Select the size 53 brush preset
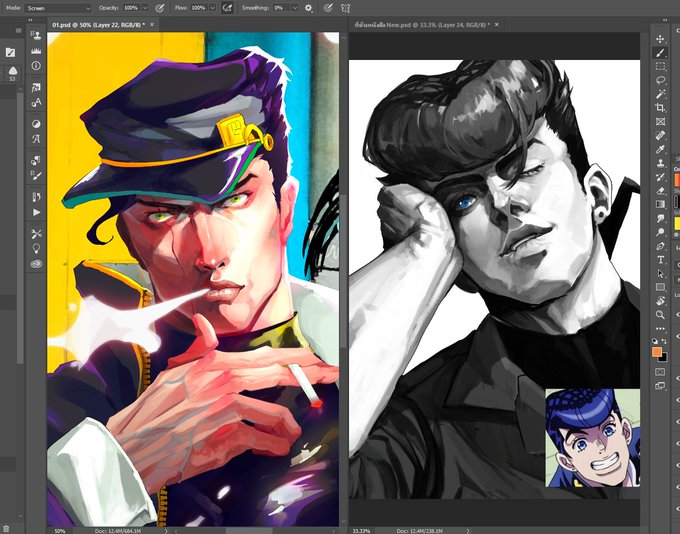Viewport: 680px width, 534px height. [x=13, y=73]
